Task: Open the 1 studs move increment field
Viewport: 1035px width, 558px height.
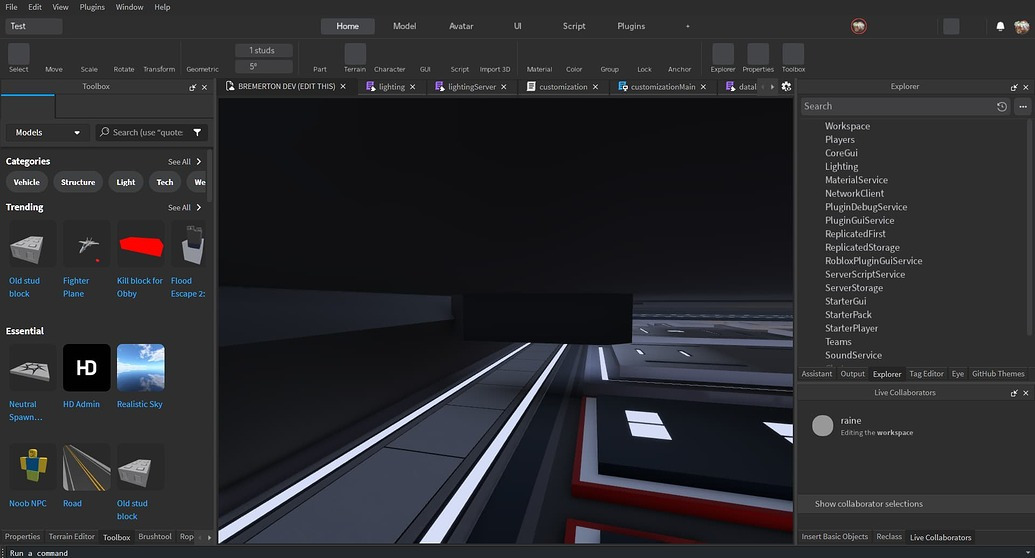Action: [x=263, y=50]
